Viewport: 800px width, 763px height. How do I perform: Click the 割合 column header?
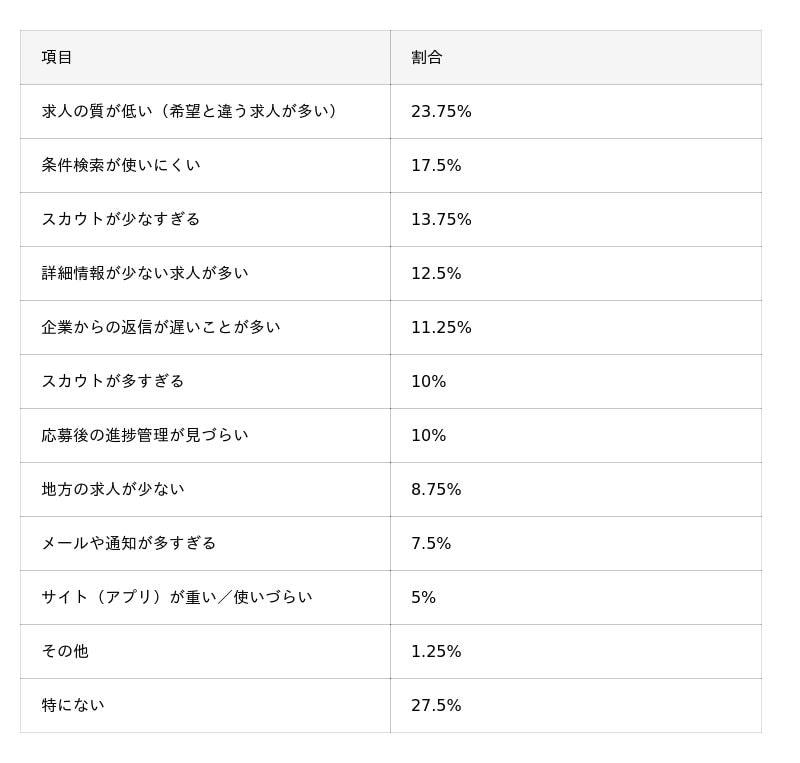pos(427,57)
